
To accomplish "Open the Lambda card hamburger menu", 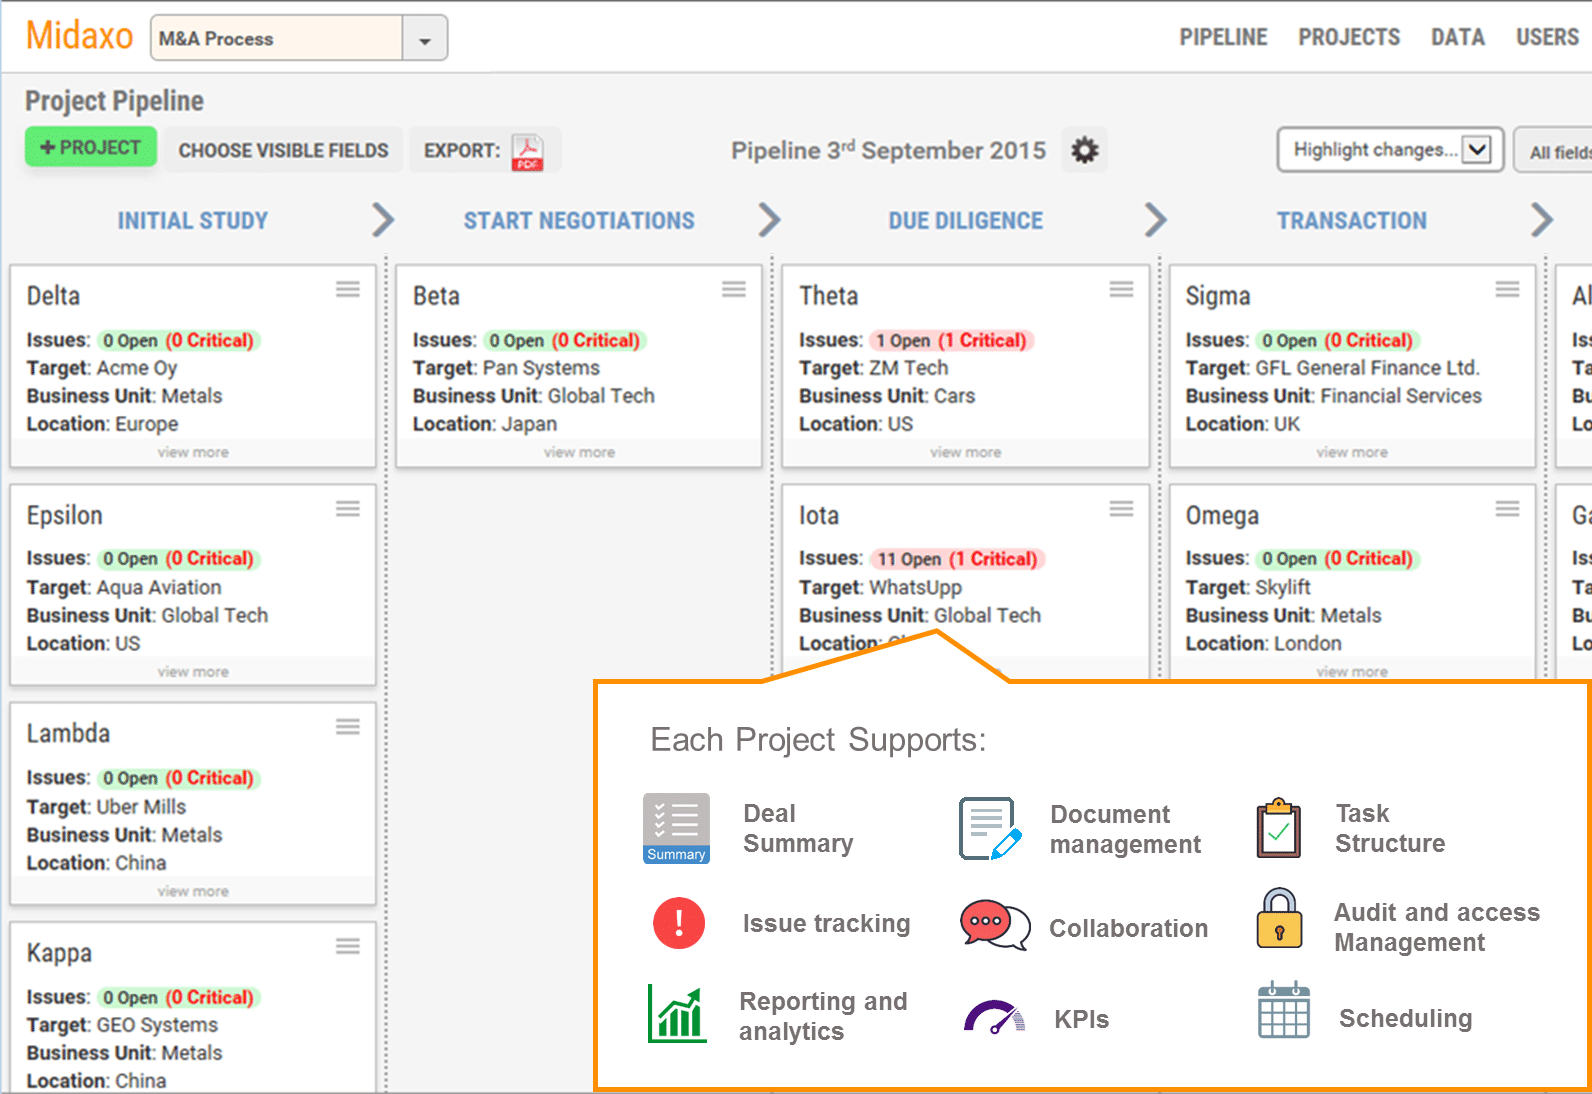I will click(348, 727).
